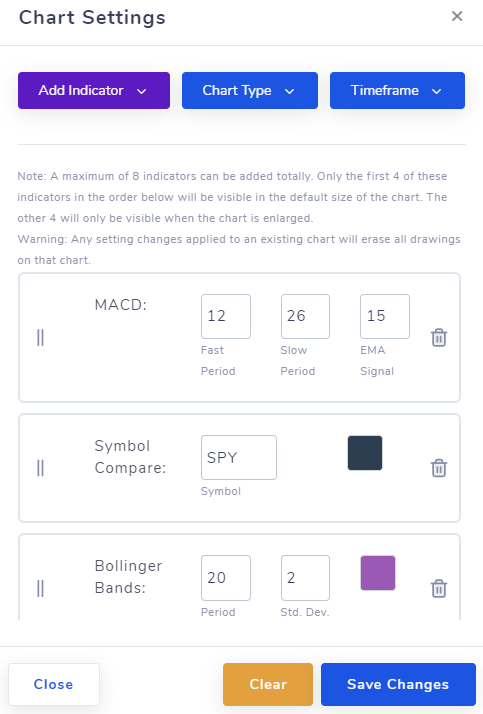
Task: Grab the MACD row drag handle
Action: (x=40, y=337)
